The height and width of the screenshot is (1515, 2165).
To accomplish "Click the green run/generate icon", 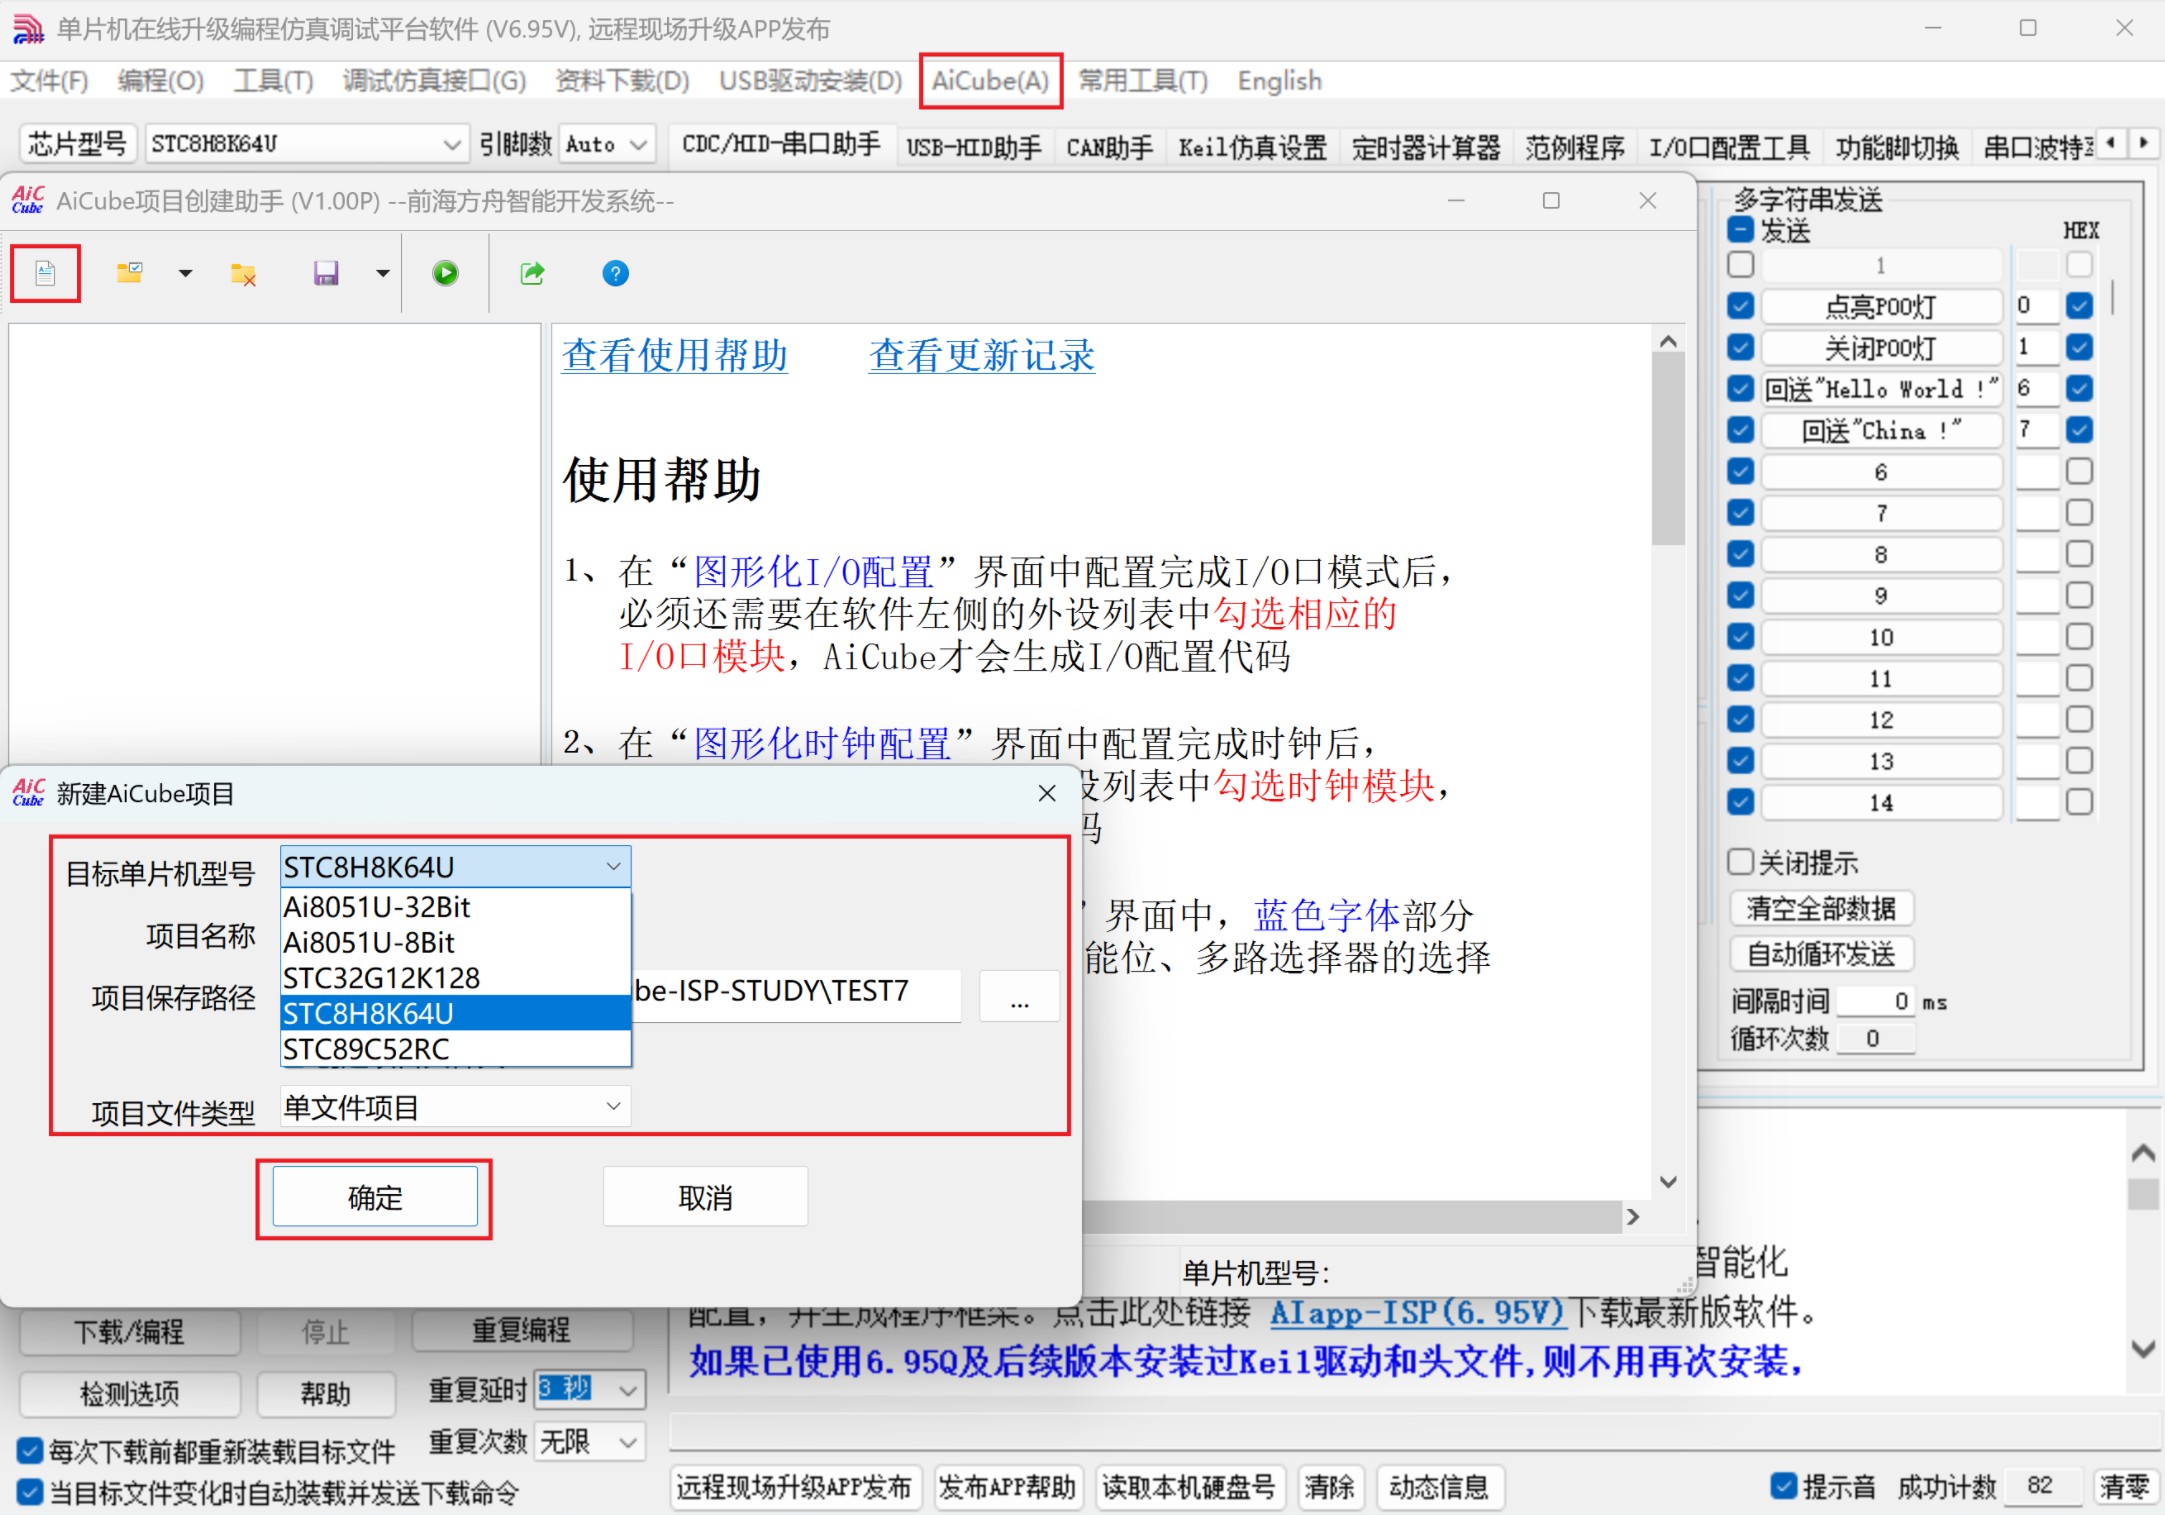I will click(445, 273).
